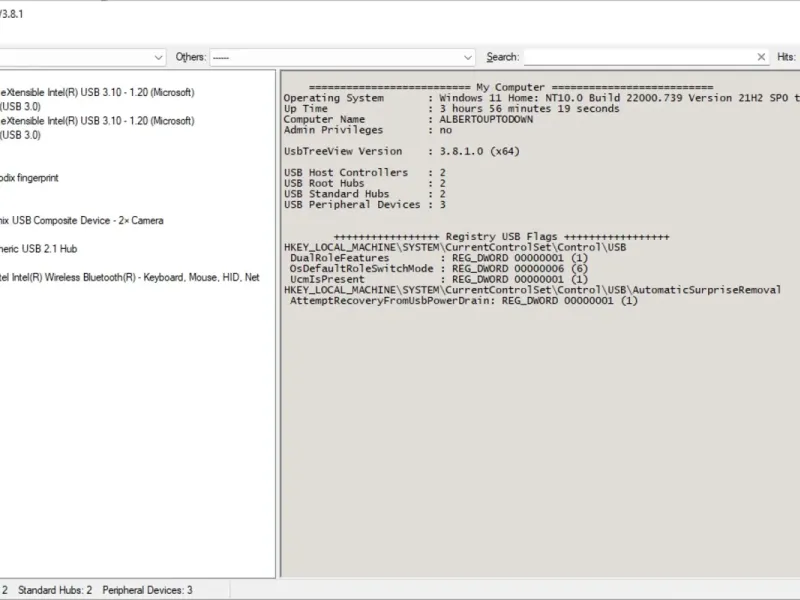Select second (USB 3.0) root hub entry
This screenshot has height=600, width=800.
click(x=20, y=135)
